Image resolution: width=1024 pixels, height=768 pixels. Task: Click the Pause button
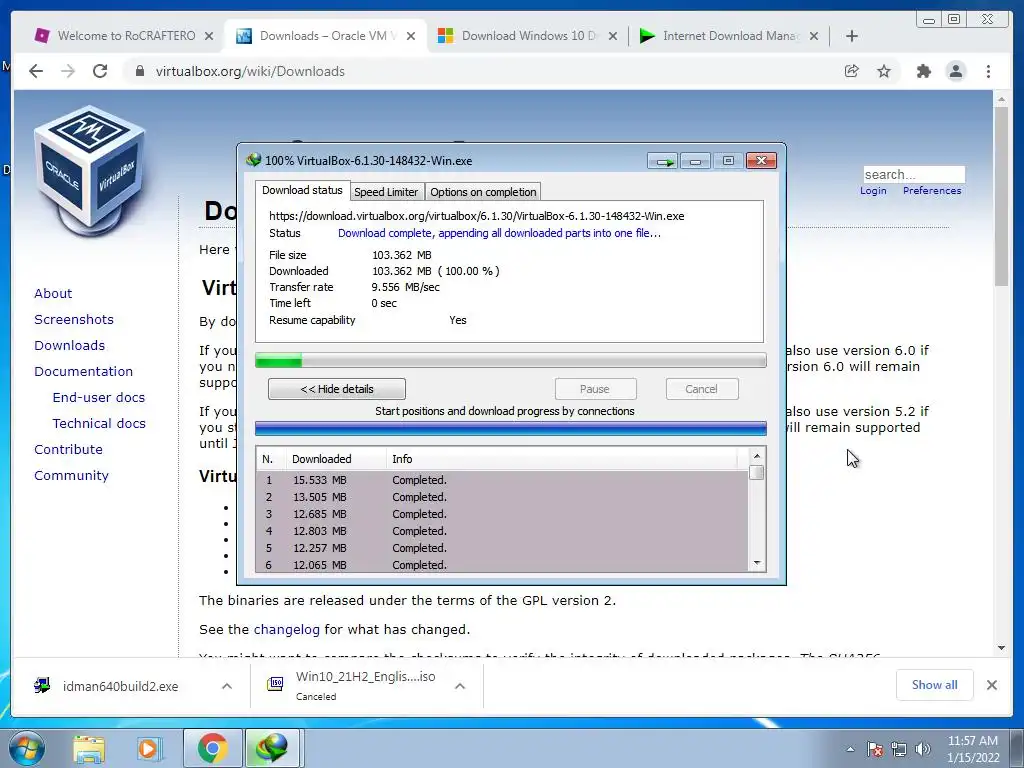pyautogui.click(x=595, y=389)
